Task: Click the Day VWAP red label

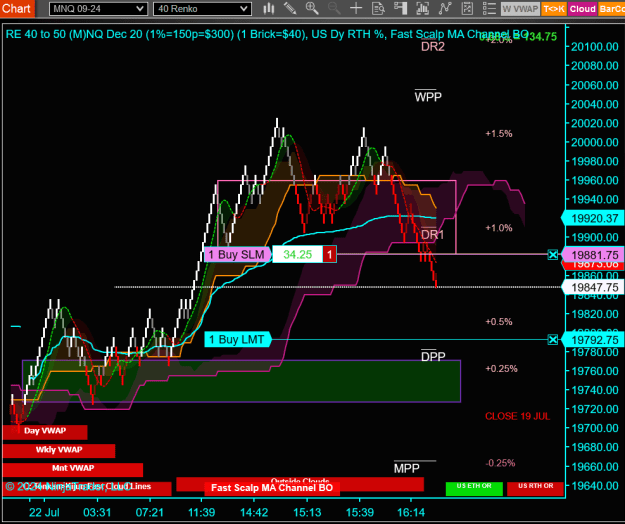Action: tap(45, 432)
